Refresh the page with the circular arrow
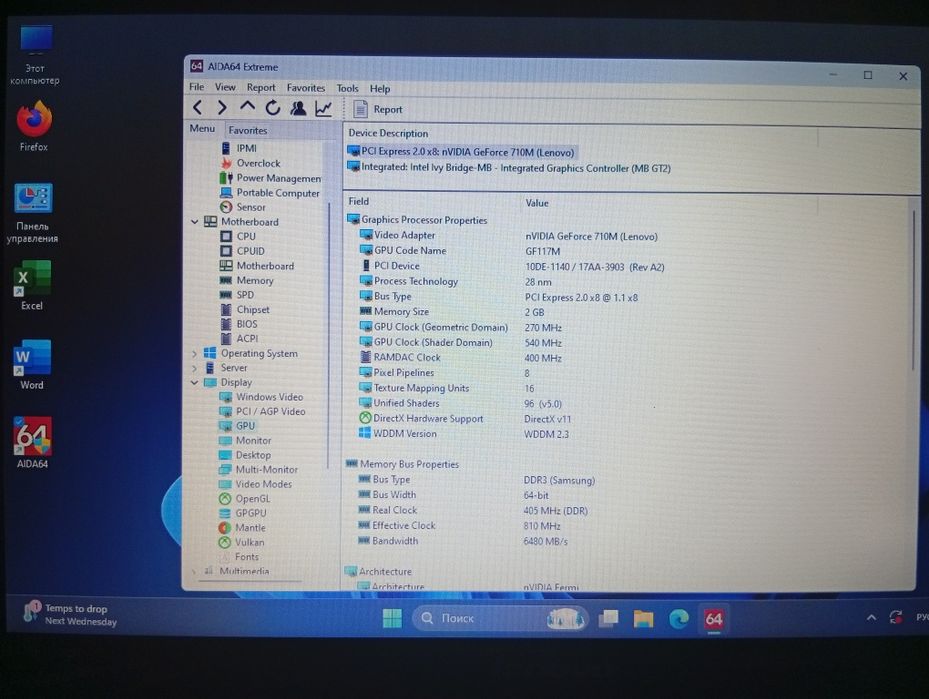The image size is (929, 699). [273, 108]
